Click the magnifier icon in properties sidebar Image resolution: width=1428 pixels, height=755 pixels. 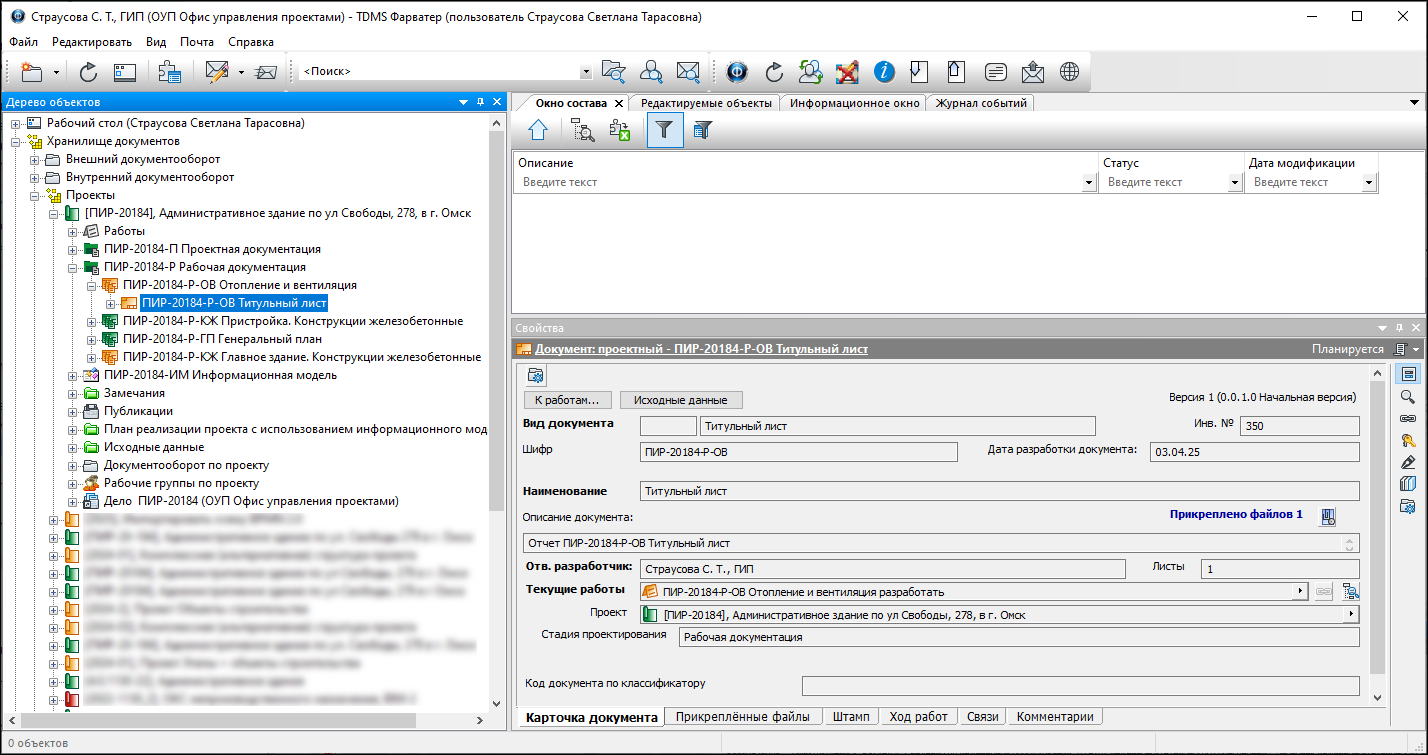tap(1408, 398)
